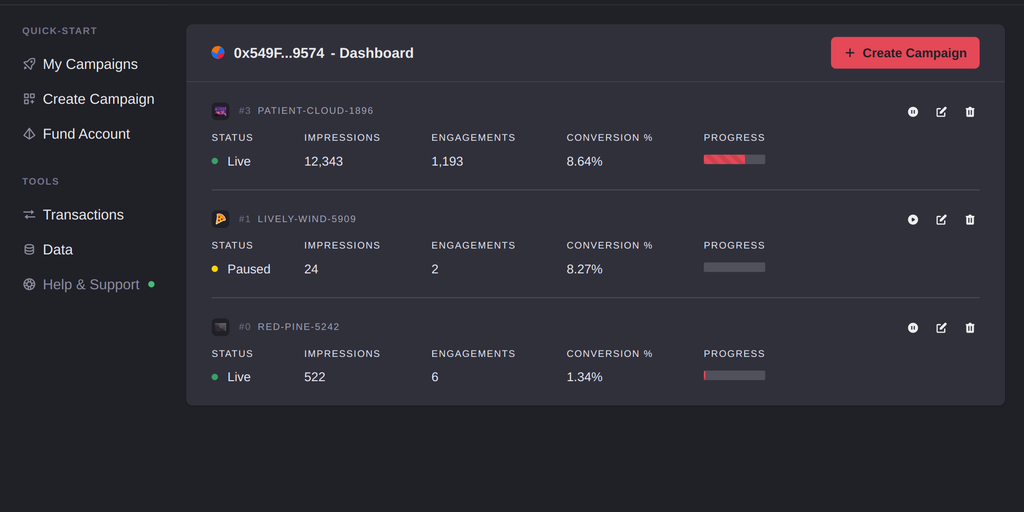
Task: Resume the LIVELY-WIND-5909 campaign
Action: [x=913, y=220]
